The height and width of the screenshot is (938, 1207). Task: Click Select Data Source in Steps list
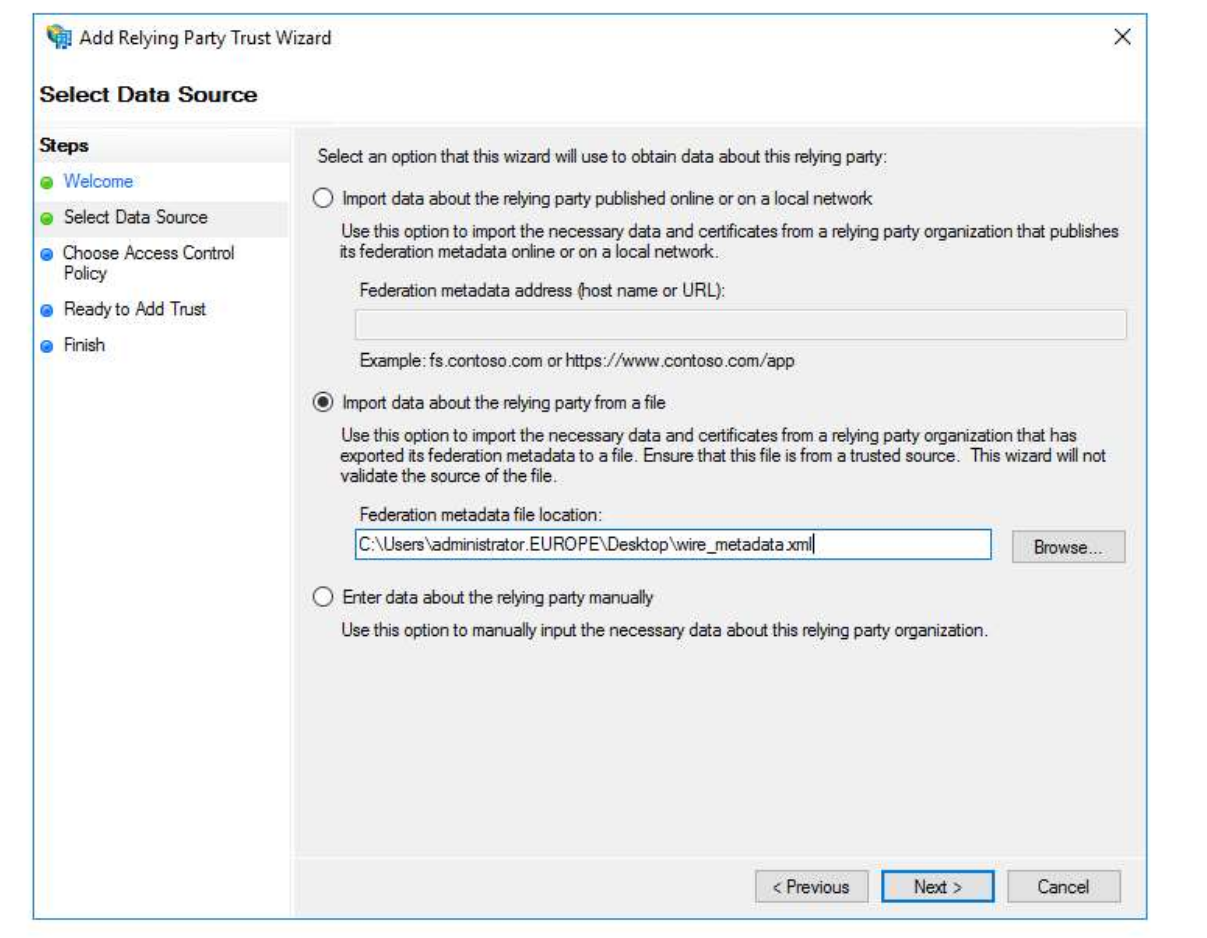pyautogui.click(x=135, y=218)
